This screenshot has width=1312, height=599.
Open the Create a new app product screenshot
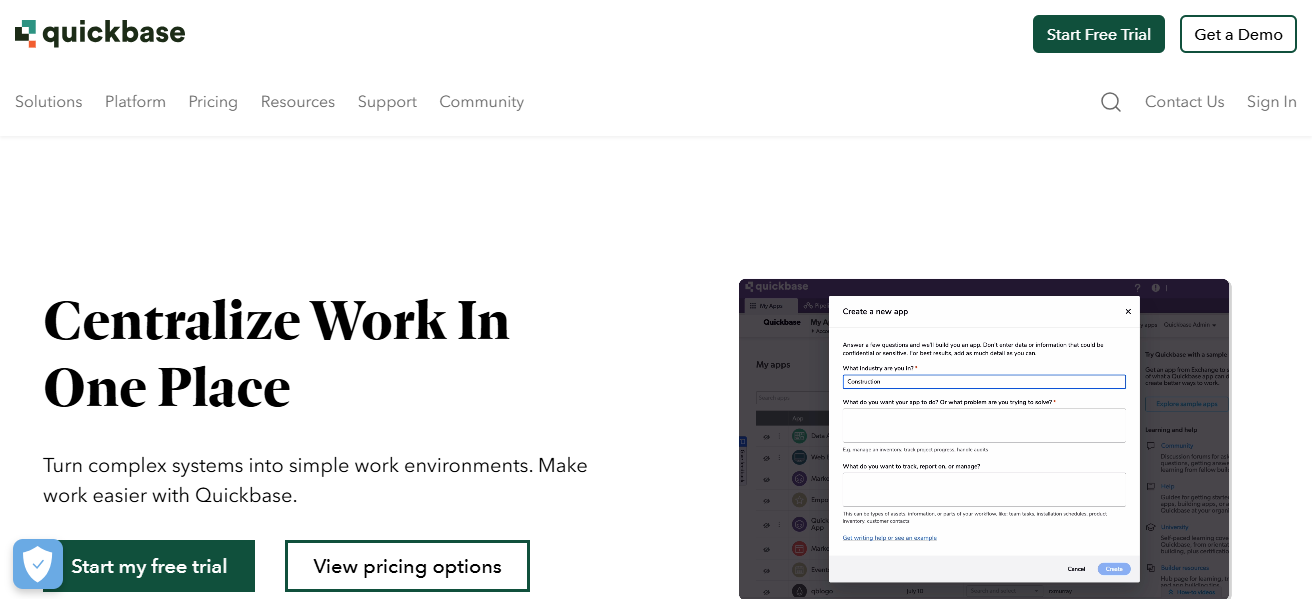(984, 439)
